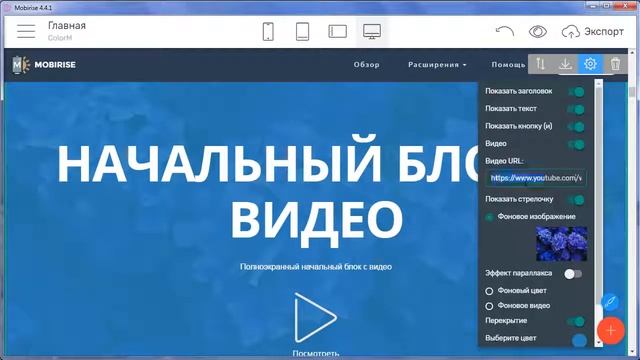Move block with arrows icon
The width and height of the screenshot is (640, 360).
540,64
